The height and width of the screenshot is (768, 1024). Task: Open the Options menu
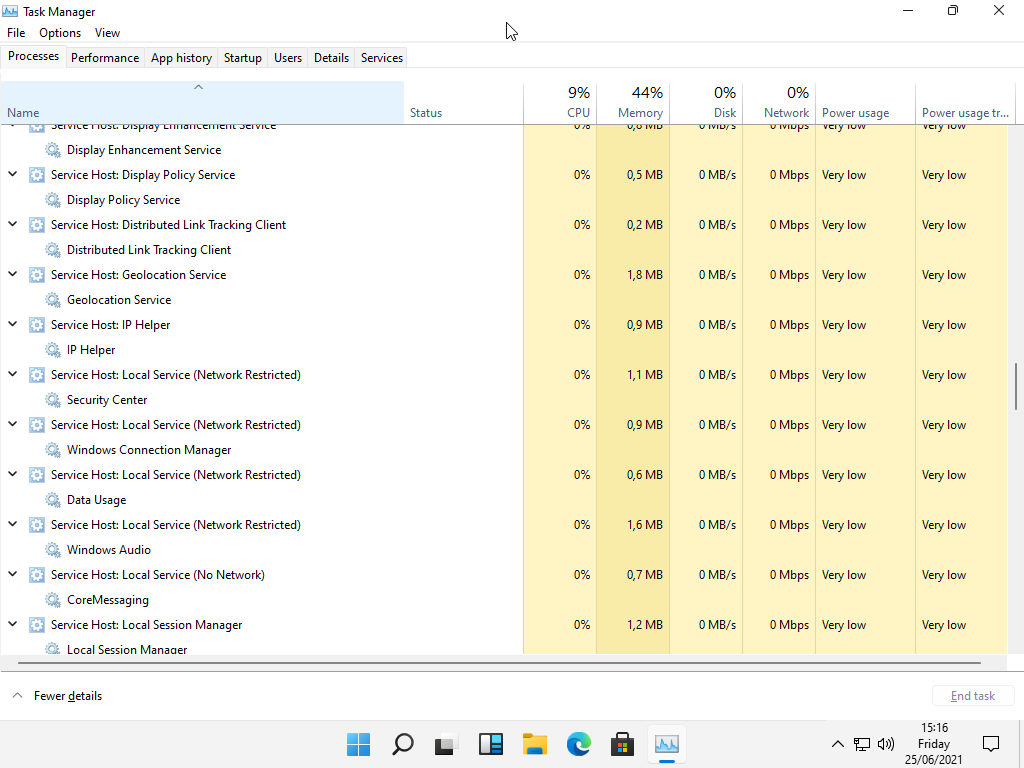pyautogui.click(x=60, y=33)
